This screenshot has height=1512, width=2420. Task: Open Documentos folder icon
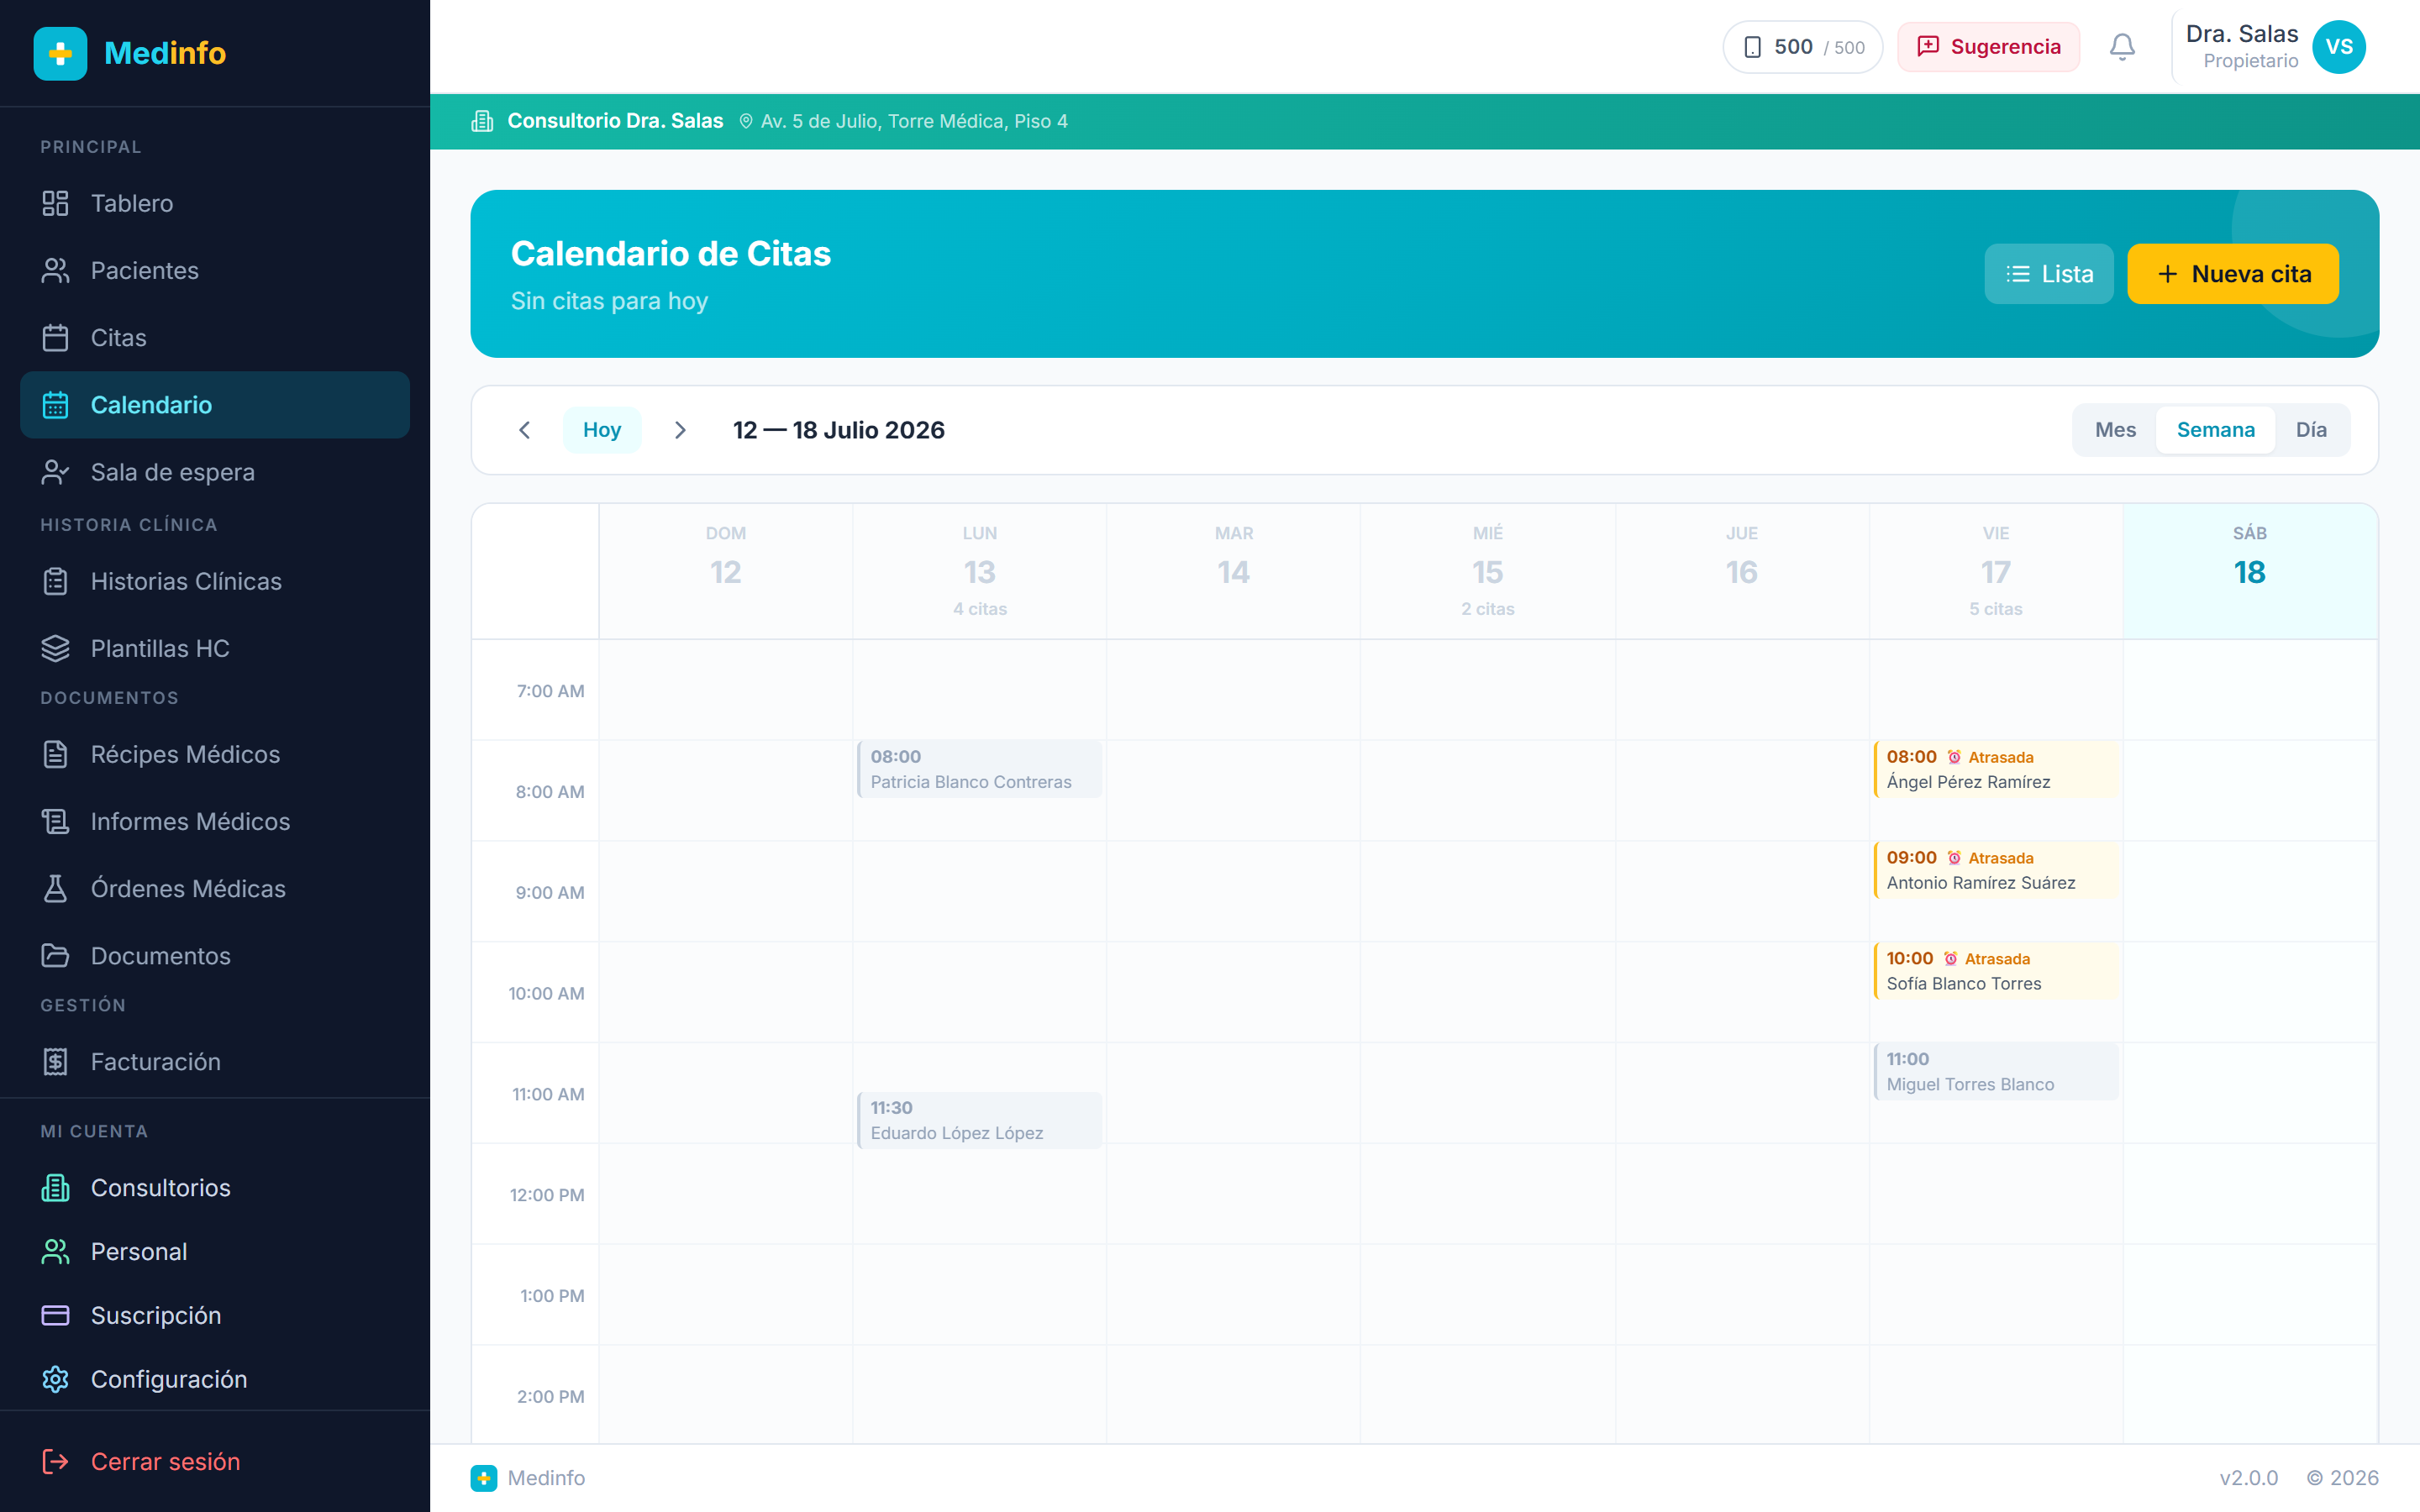[x=55, y=956]
